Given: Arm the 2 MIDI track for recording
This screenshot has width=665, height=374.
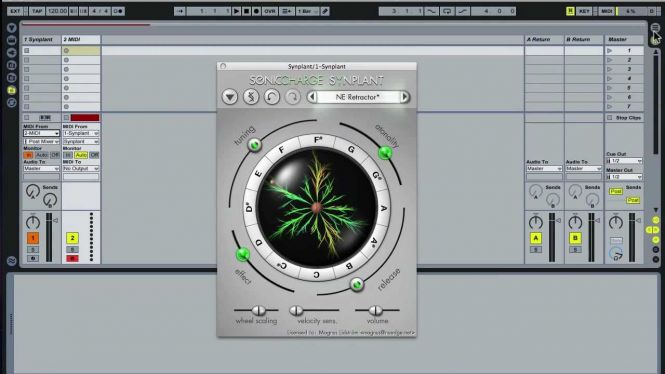Looking at the screenshot, I should click(72, 258).
